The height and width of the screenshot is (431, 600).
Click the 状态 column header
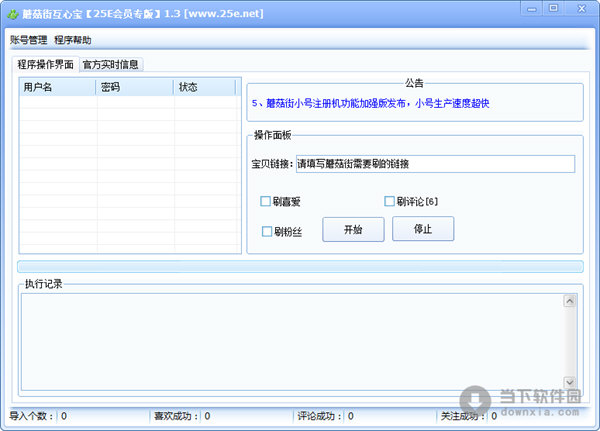click(205, 87)
